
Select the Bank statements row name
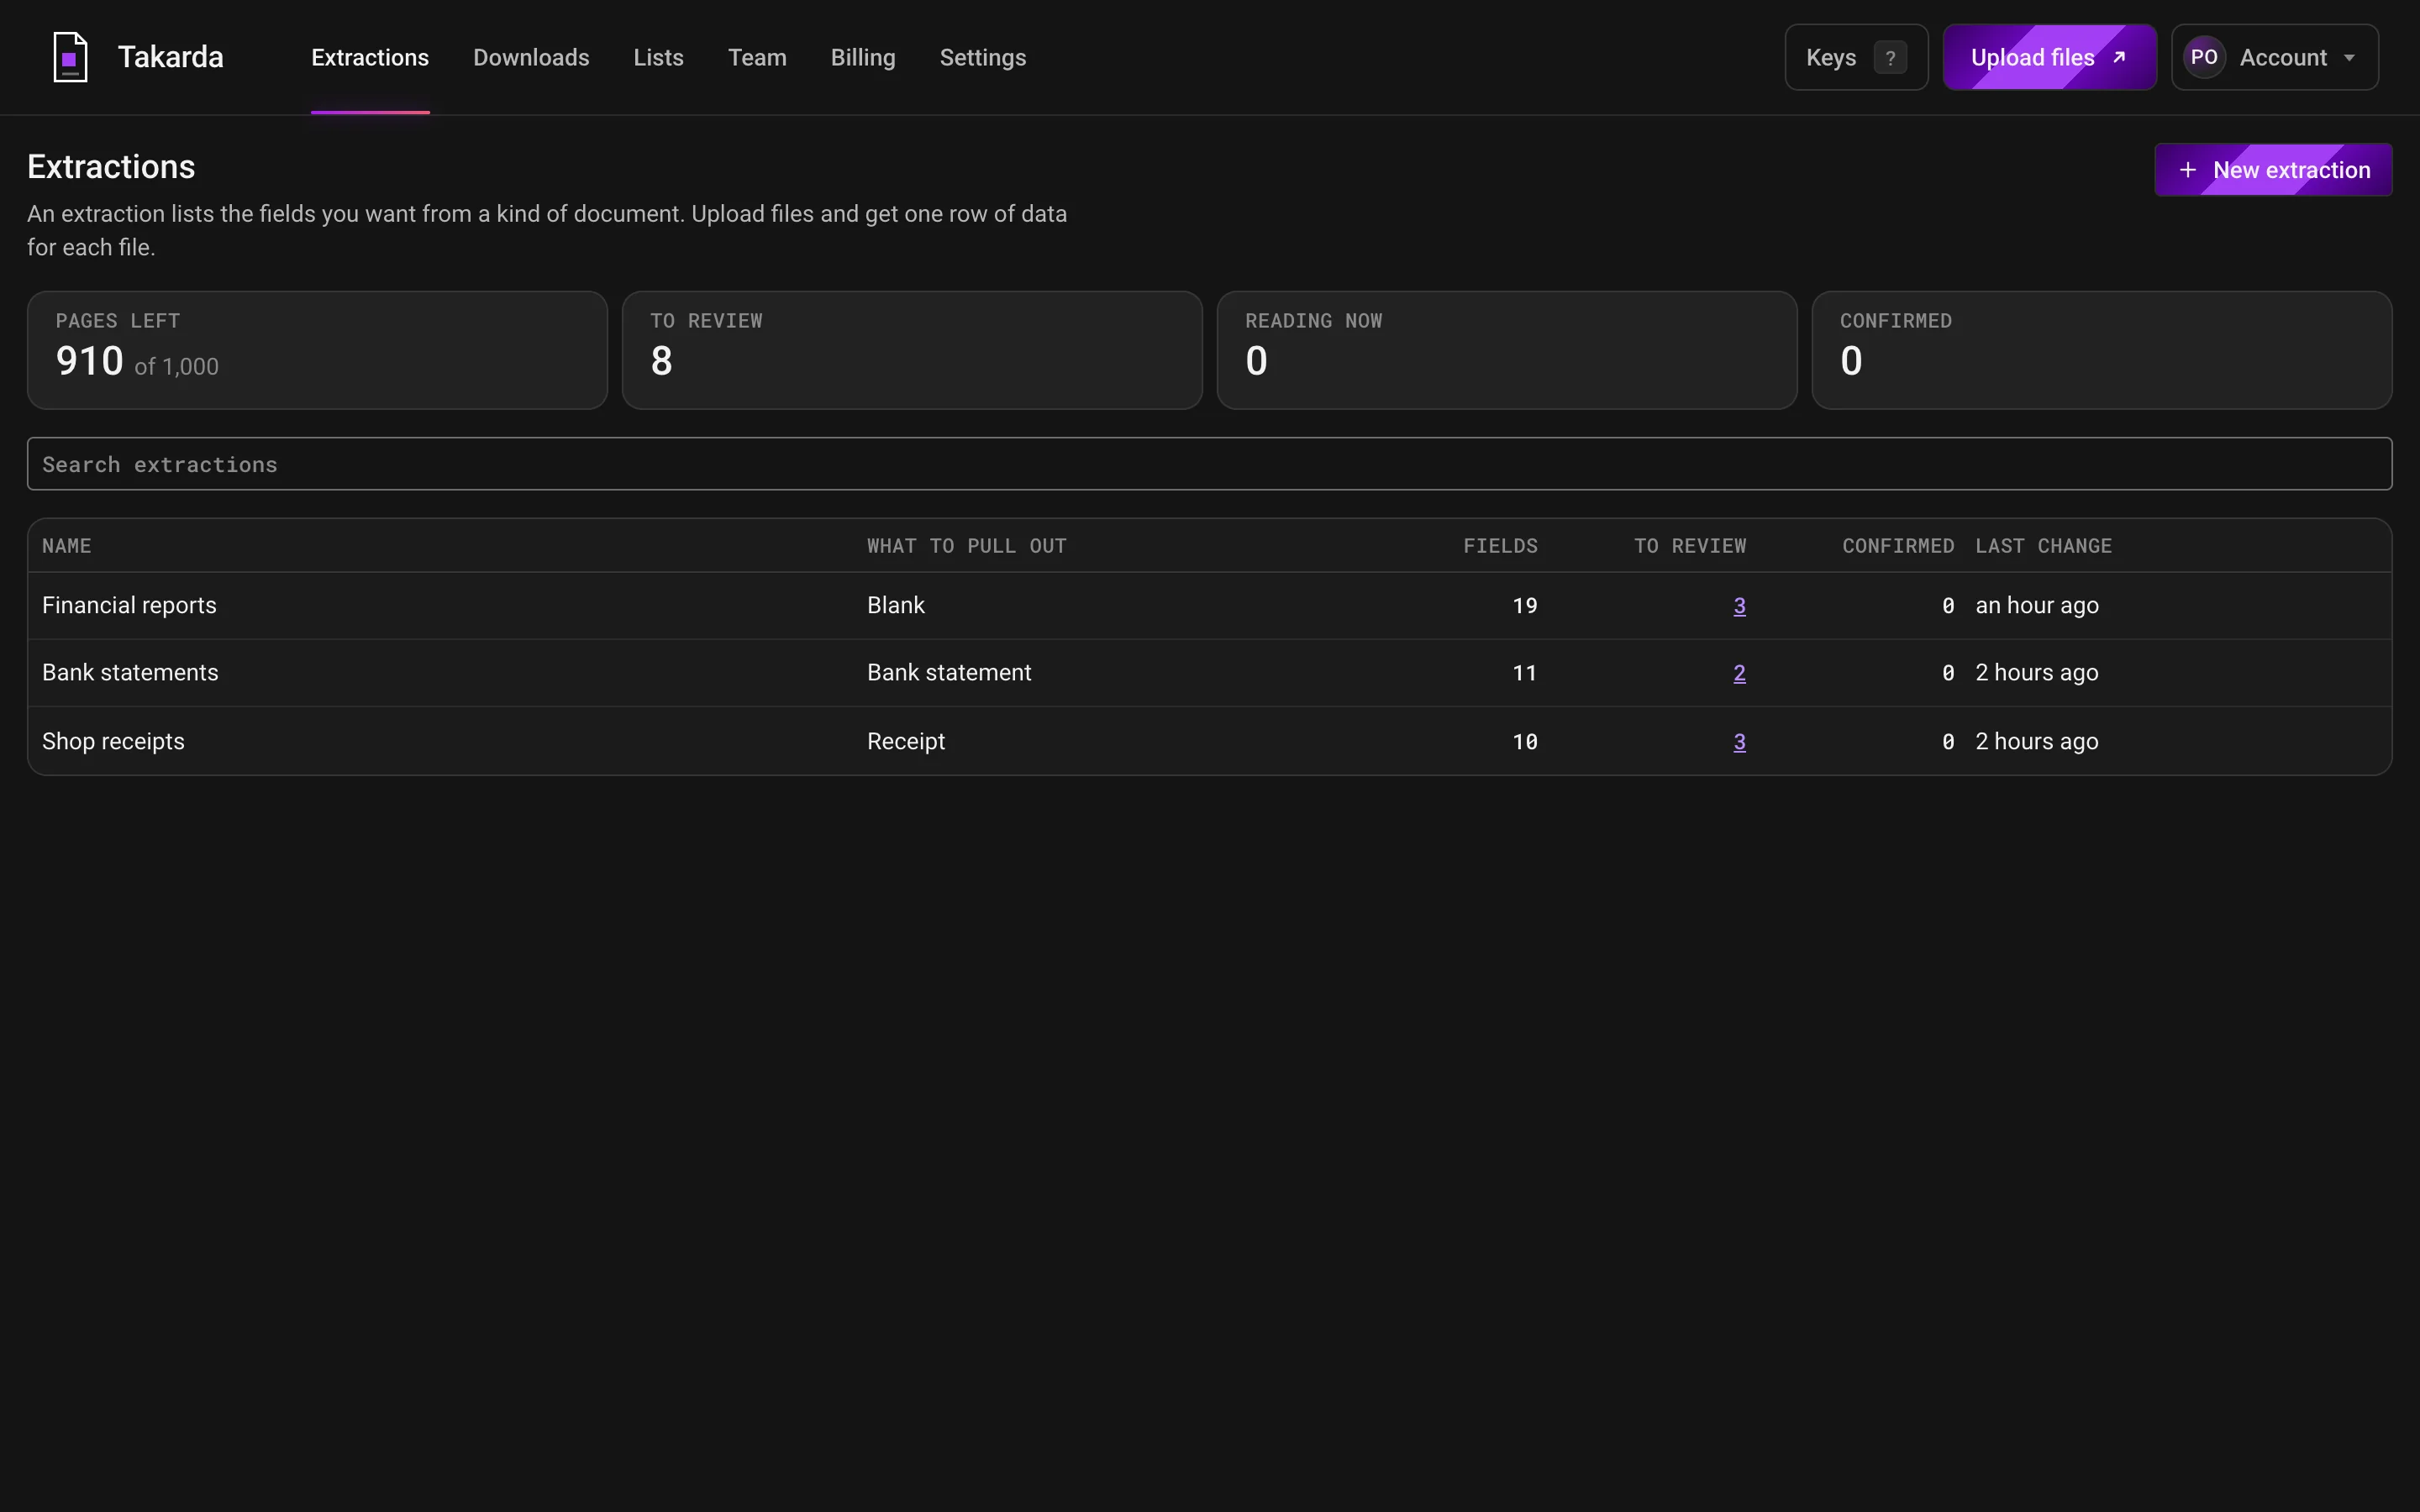pyautogui.click(x=130, y=673)
